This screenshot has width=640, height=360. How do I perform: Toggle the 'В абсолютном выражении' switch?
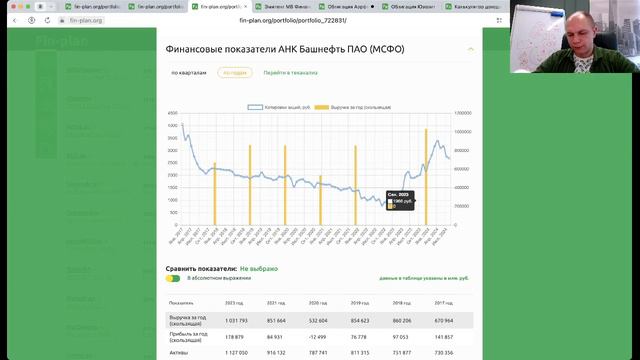click(x=173, y=278)
